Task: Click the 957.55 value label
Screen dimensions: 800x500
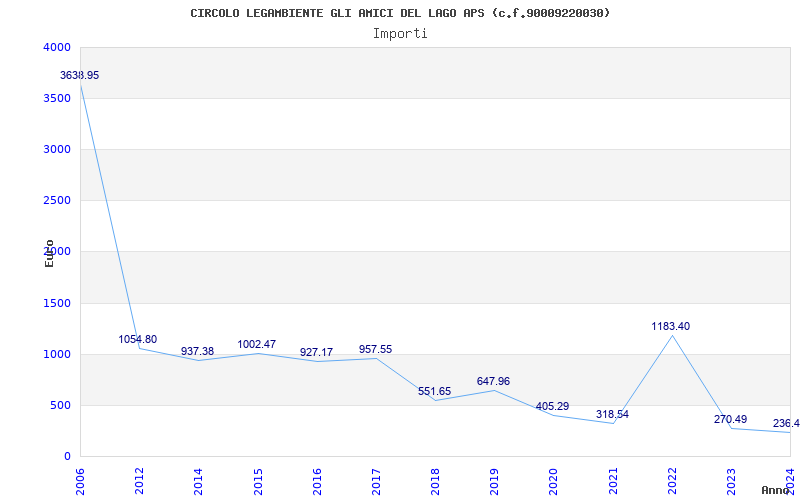Action: click(375, 350)
